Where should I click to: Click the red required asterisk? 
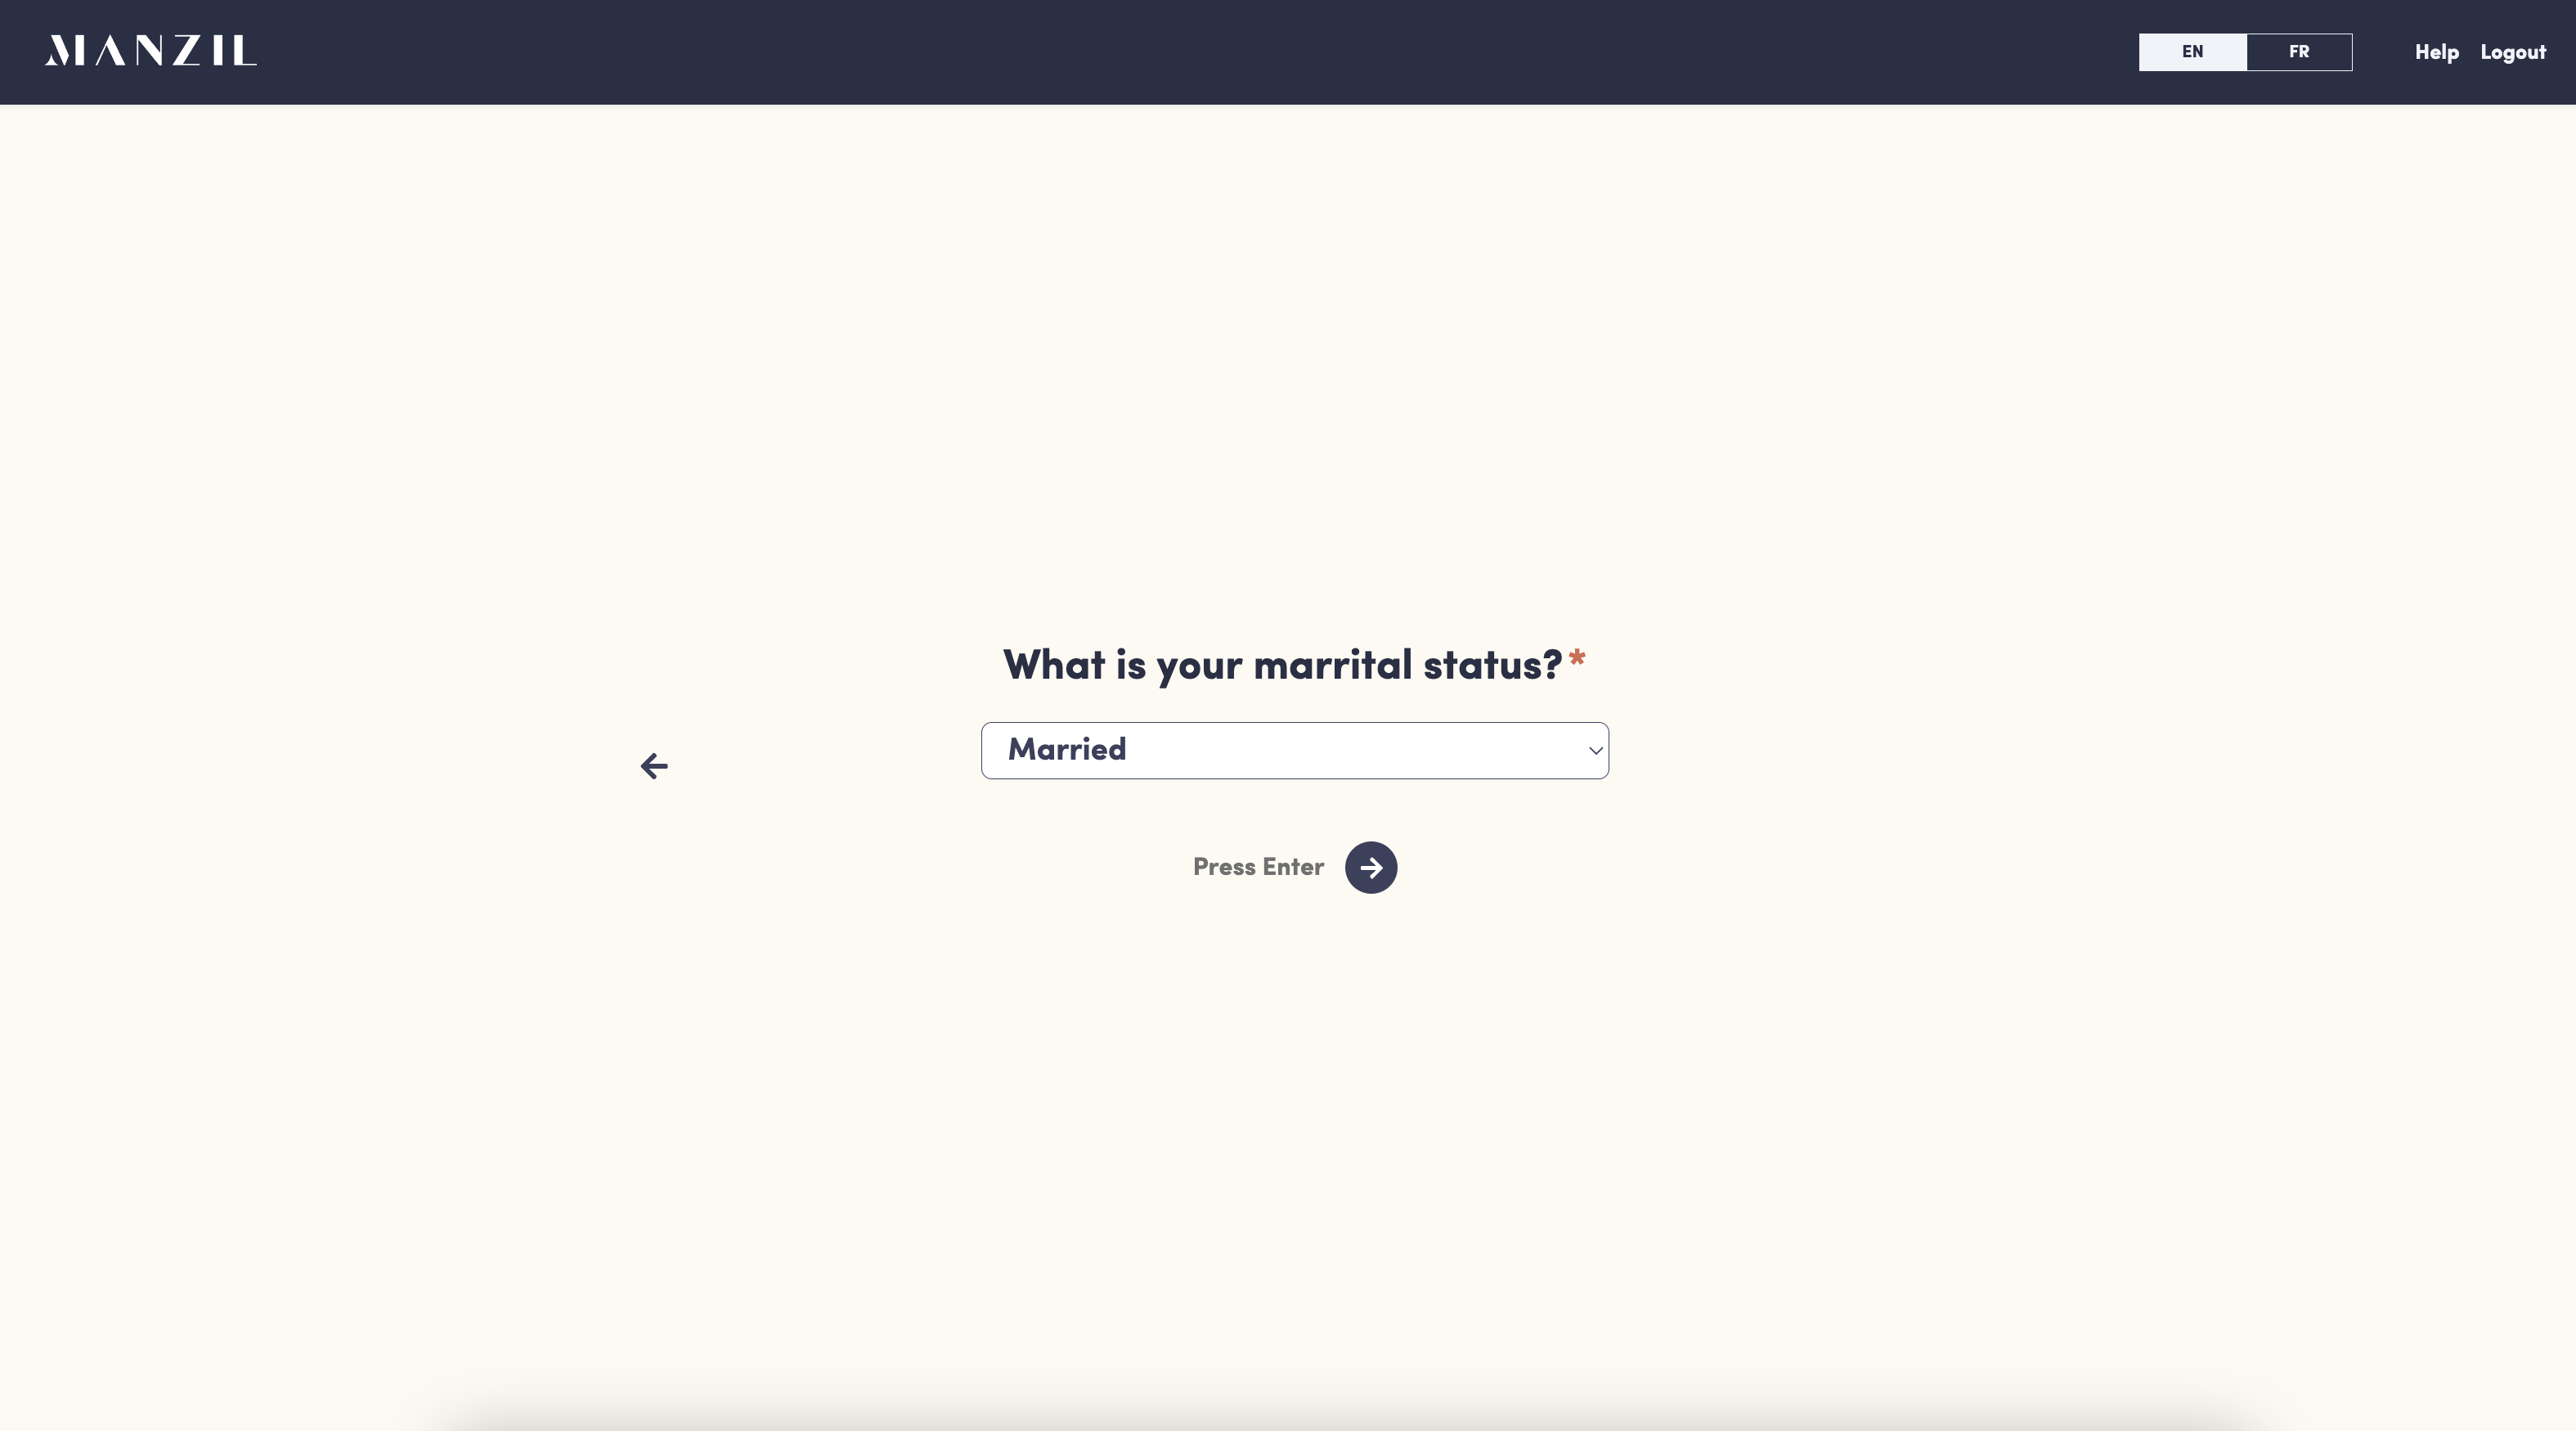click(1577, 658)
